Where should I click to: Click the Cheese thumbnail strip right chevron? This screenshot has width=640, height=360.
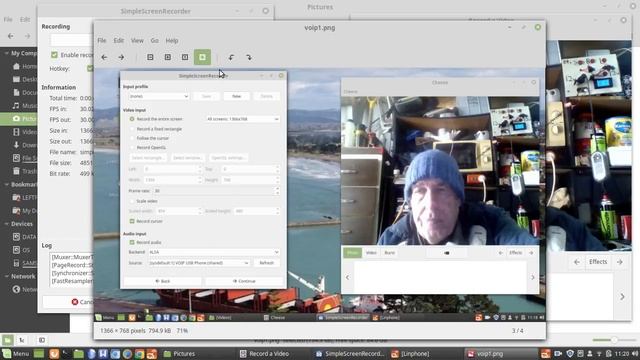pos(622,297)
